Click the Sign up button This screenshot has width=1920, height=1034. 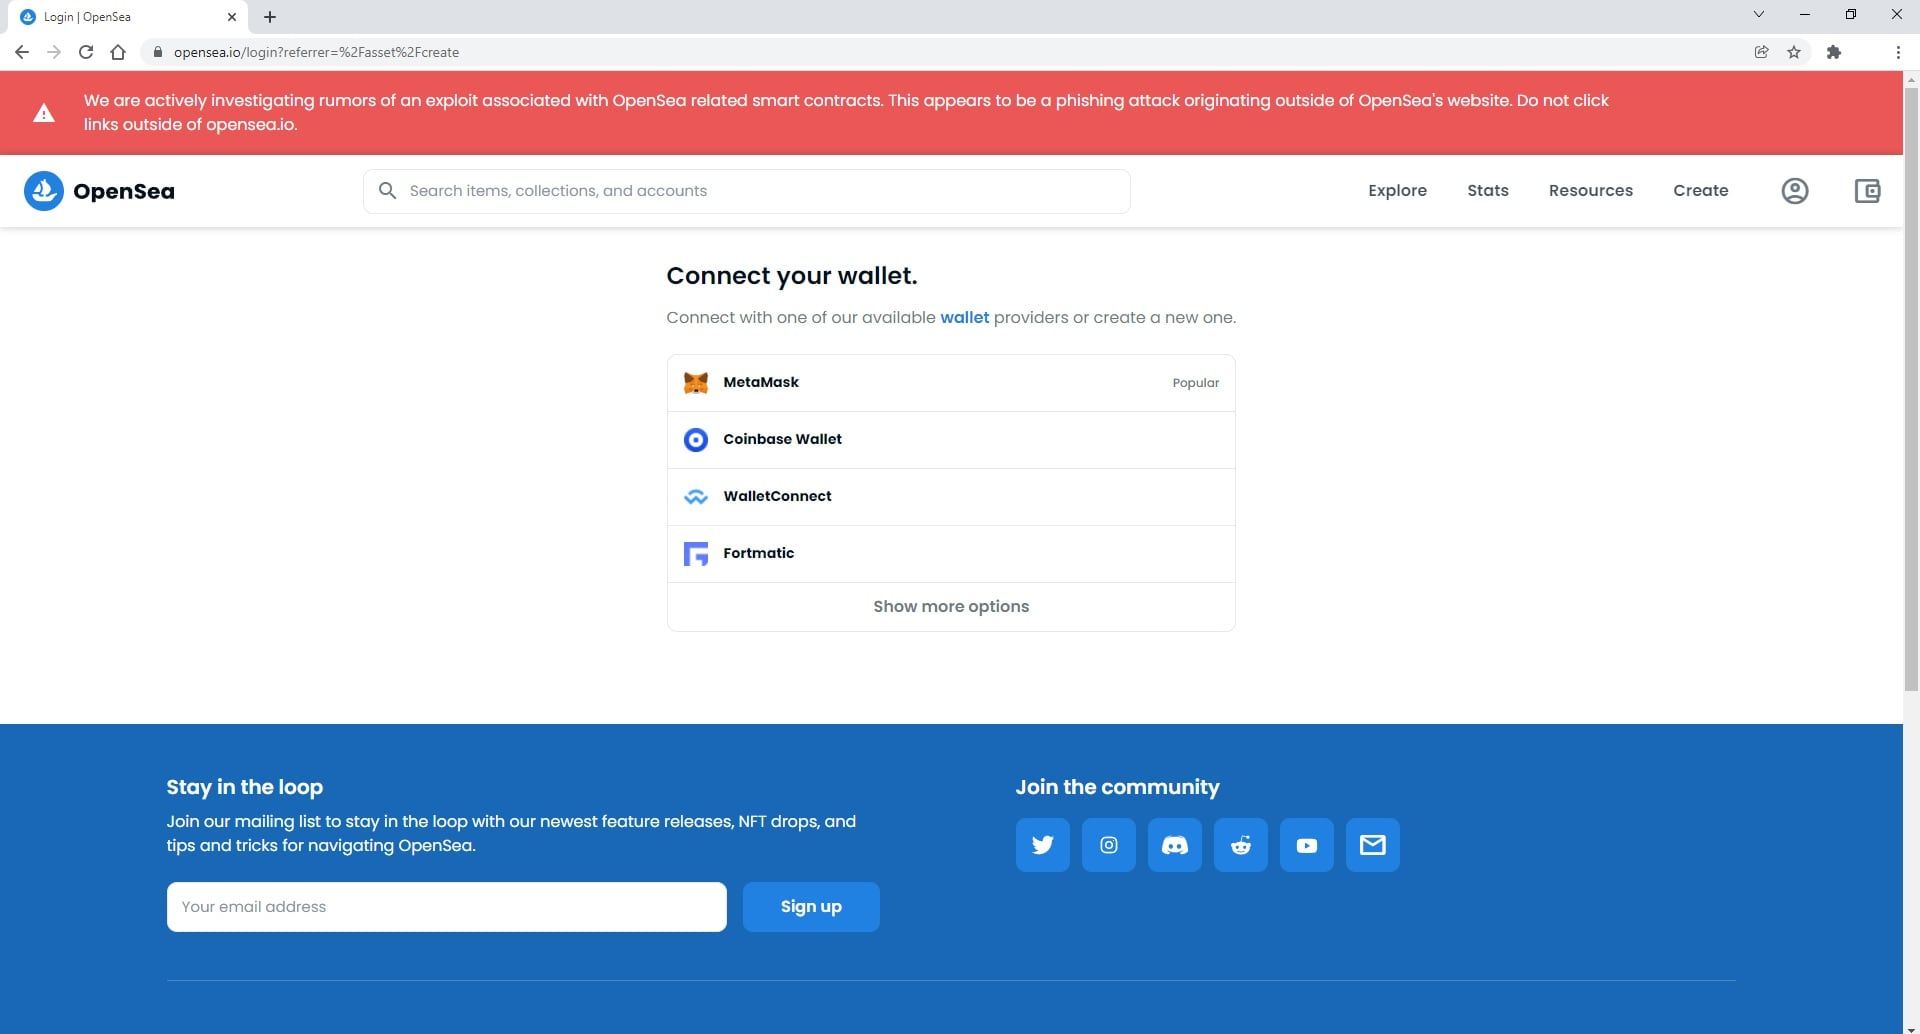point(811,907)
